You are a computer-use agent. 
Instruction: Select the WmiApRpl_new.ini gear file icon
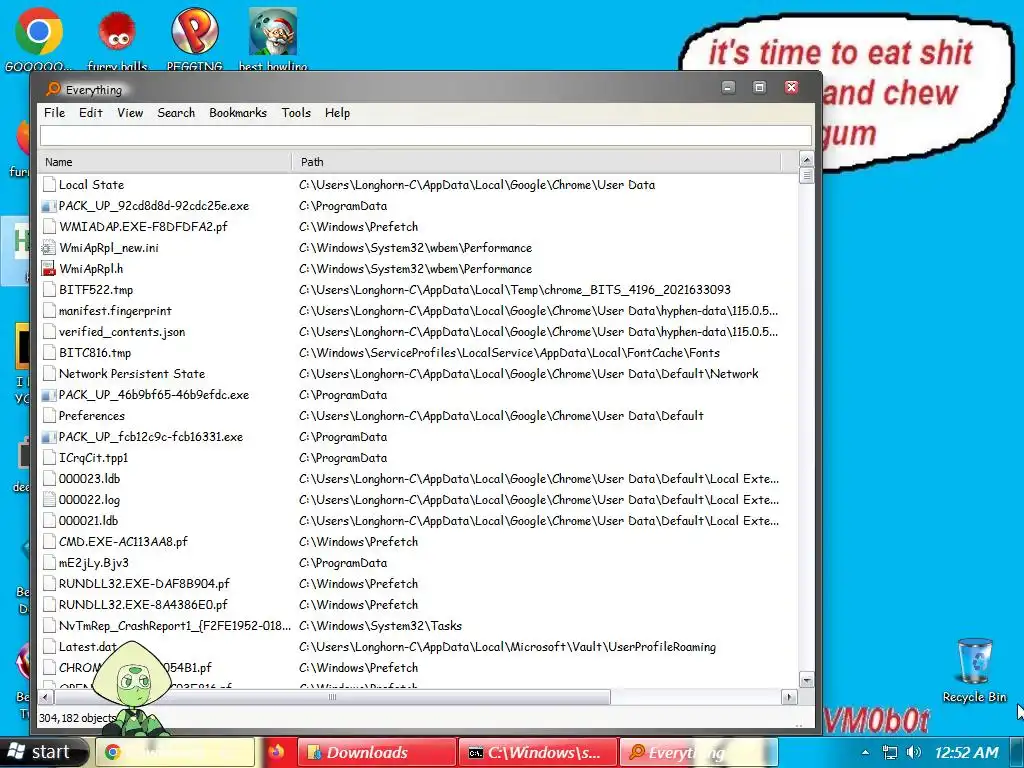click(x=48, y=248)
